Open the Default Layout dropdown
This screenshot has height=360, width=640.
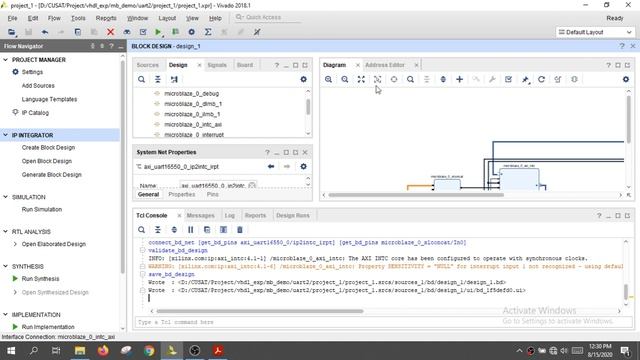click(595, 32)
